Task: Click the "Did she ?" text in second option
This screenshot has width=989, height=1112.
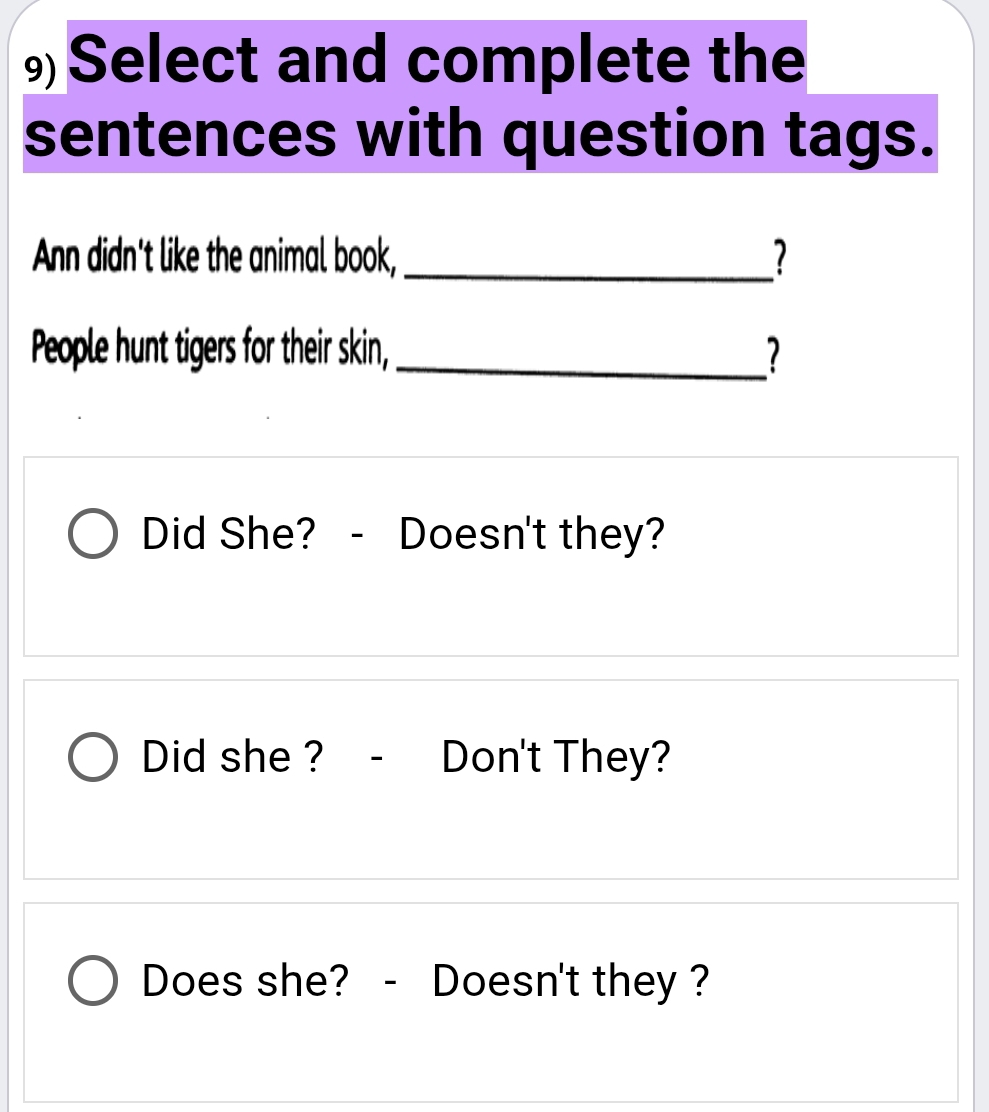Action: (x=233, y=758)
